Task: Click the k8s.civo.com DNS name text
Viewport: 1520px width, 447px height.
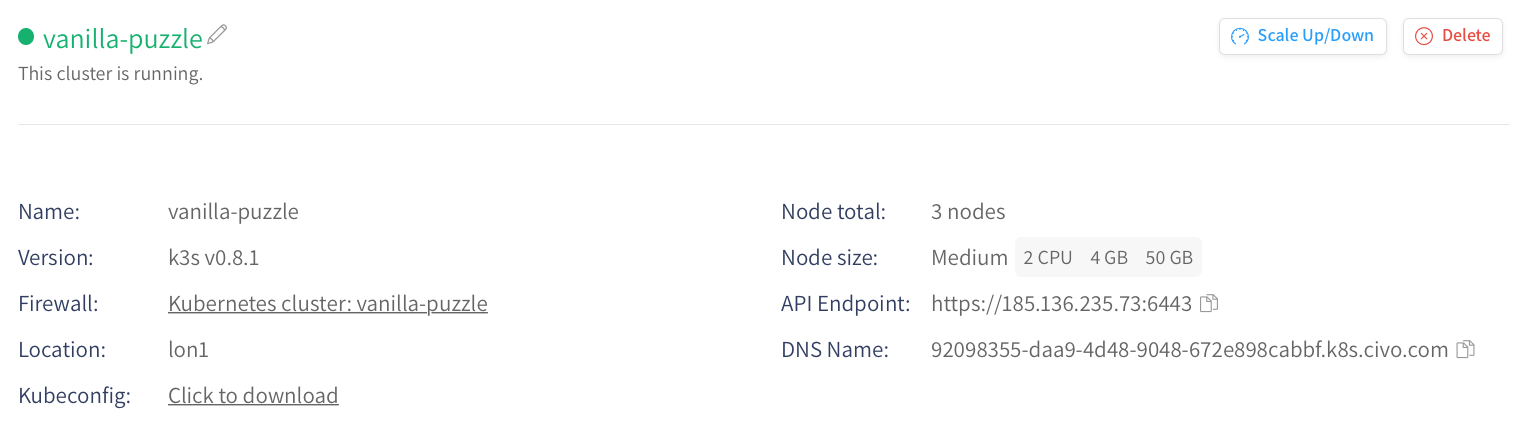Action: 1189,349
